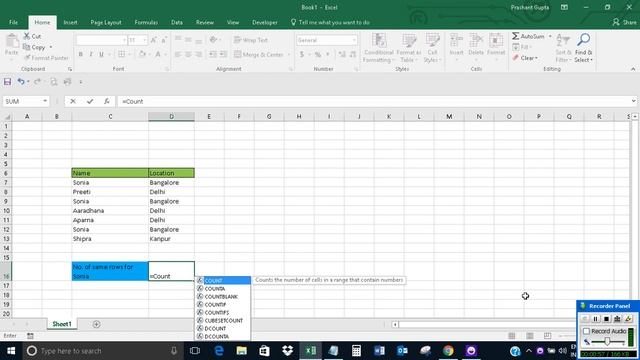Cancel the formula entry with X
This screenshot has height=360, width=640.
click(x=73, y=101)
